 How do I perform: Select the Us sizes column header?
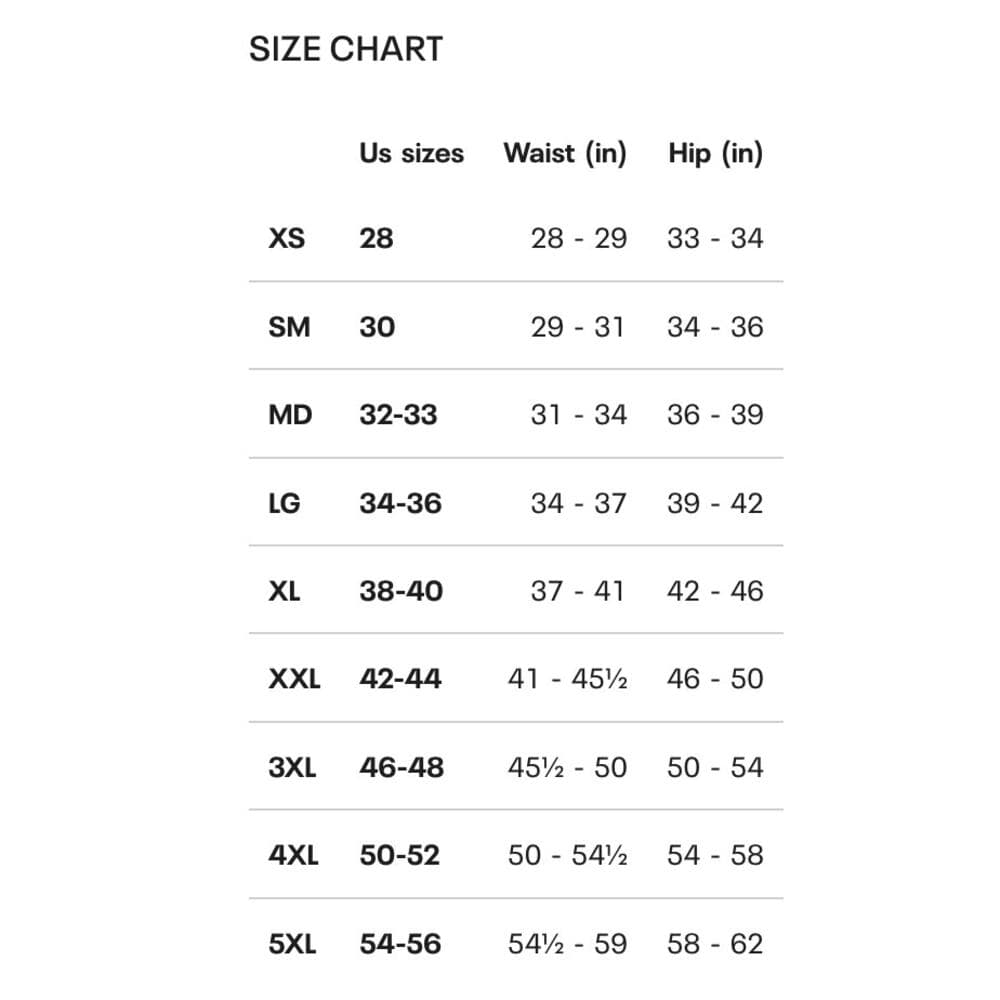(411, 153)
